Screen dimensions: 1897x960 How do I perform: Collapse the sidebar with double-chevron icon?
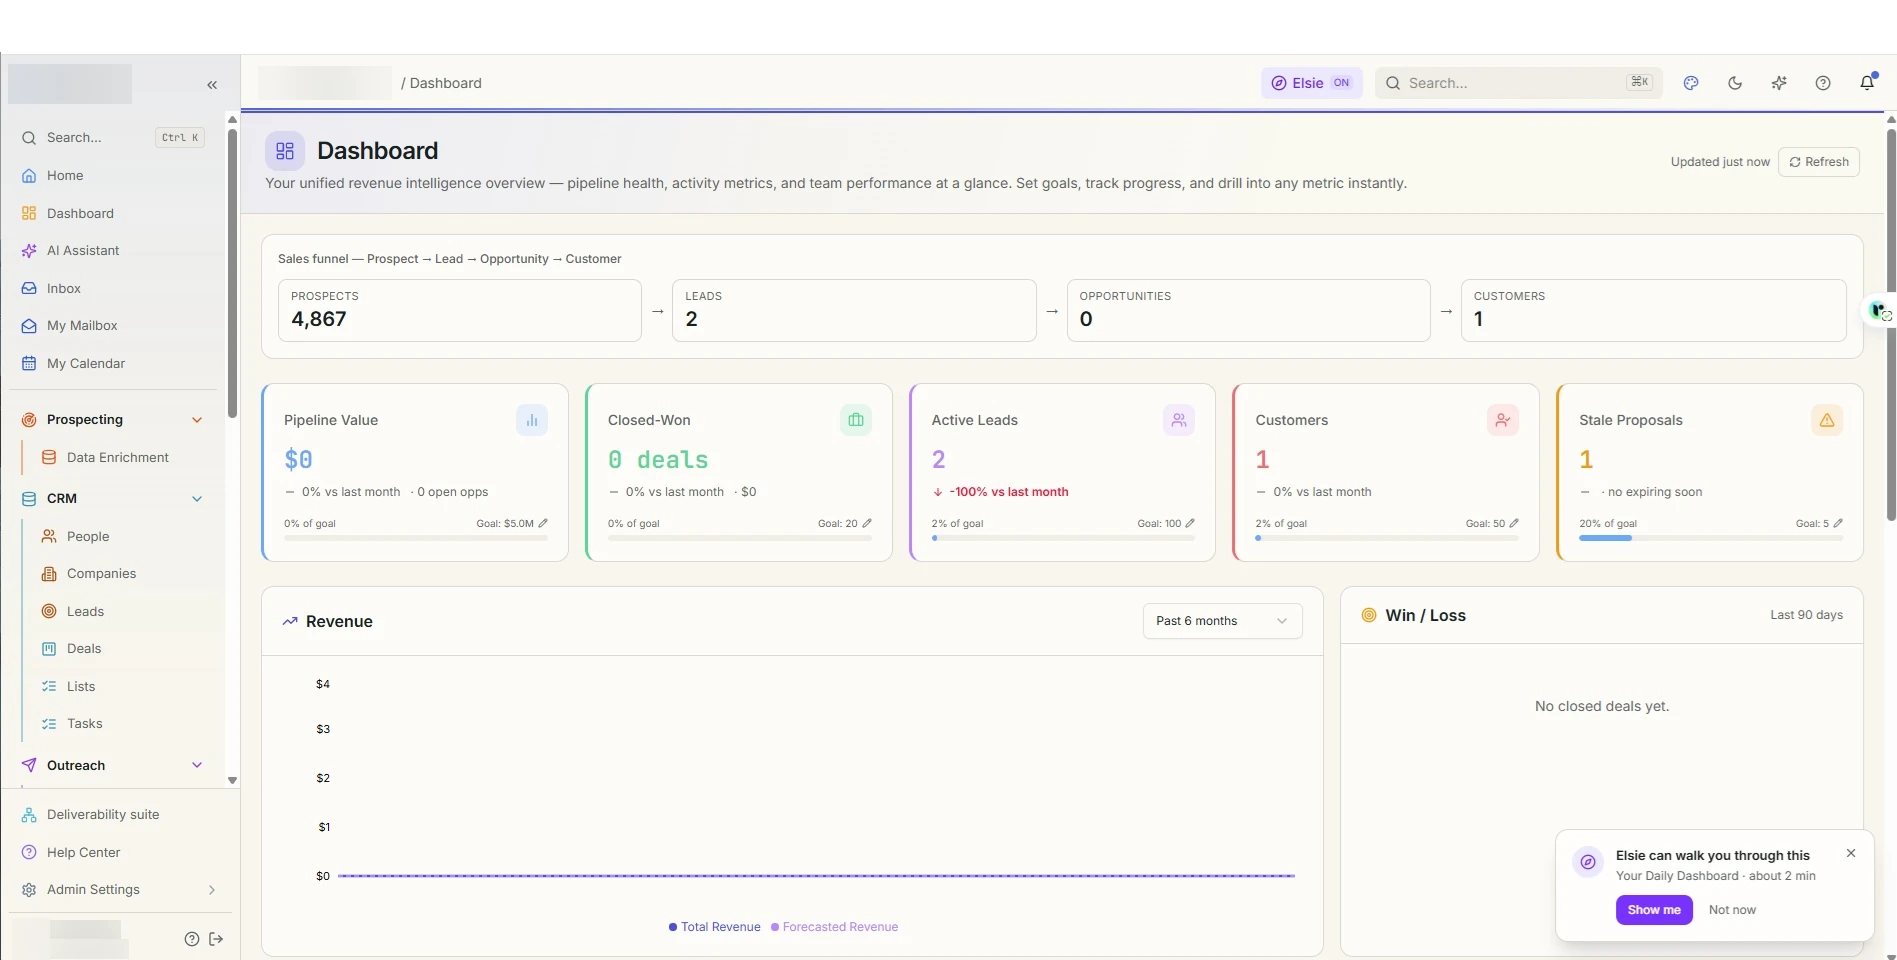(212, 85)
